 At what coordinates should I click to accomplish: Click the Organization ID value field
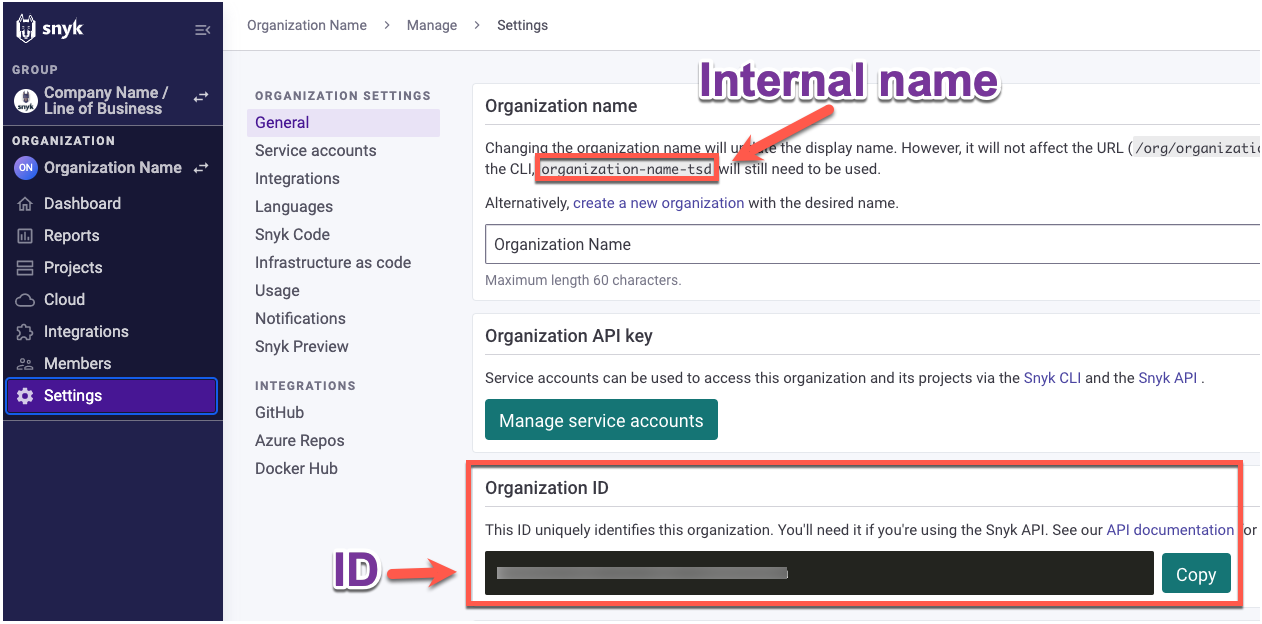(819, 573)
